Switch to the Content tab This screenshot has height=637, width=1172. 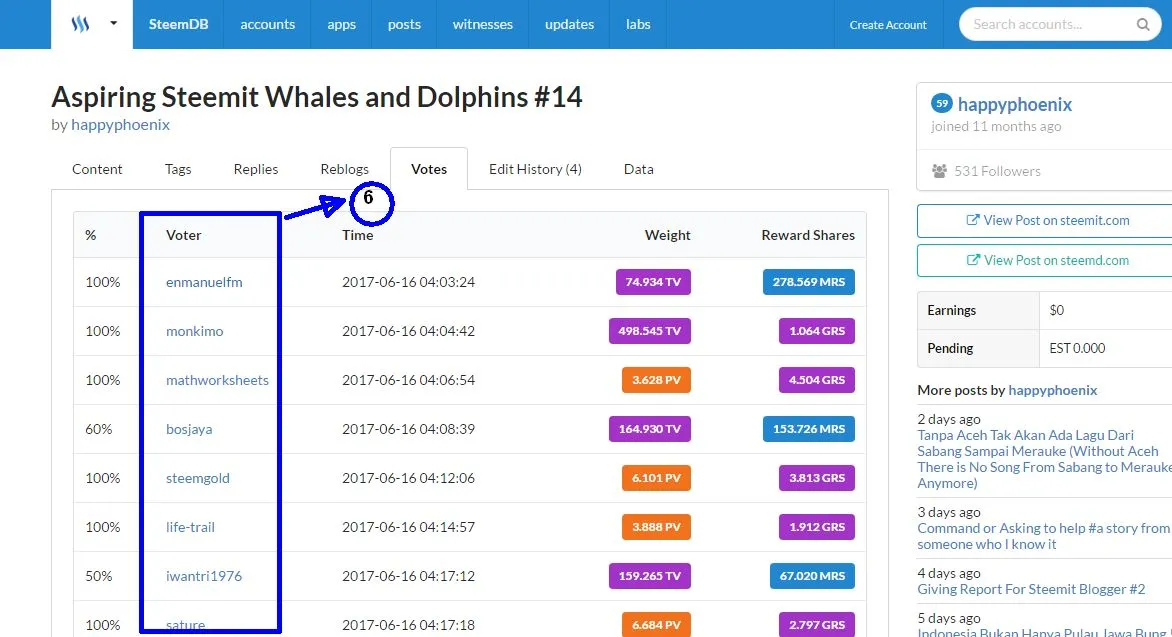[x=97, y=169]
